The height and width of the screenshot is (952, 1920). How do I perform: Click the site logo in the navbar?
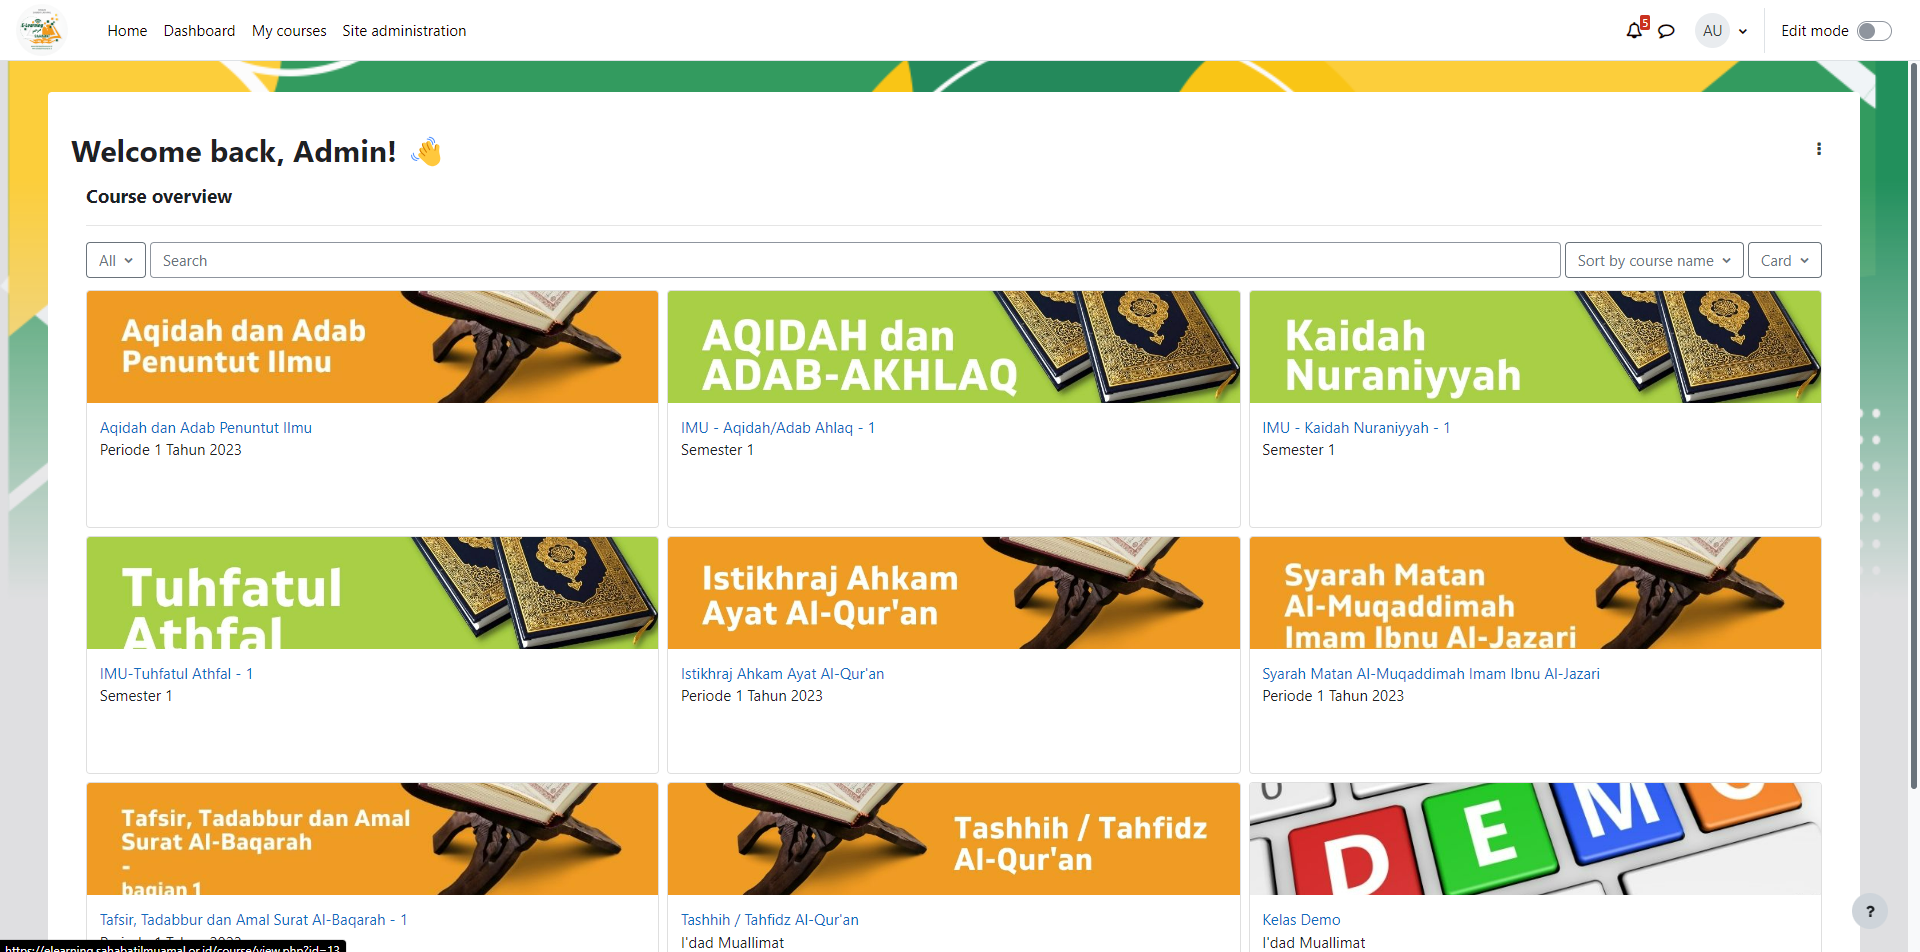click(41, 30)
